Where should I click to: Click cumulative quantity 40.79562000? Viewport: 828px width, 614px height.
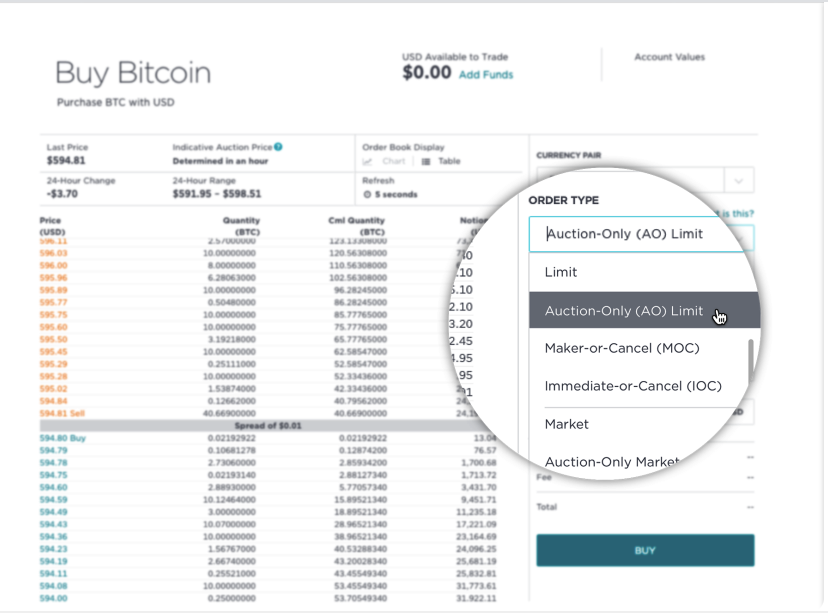(x=361, y=401)
